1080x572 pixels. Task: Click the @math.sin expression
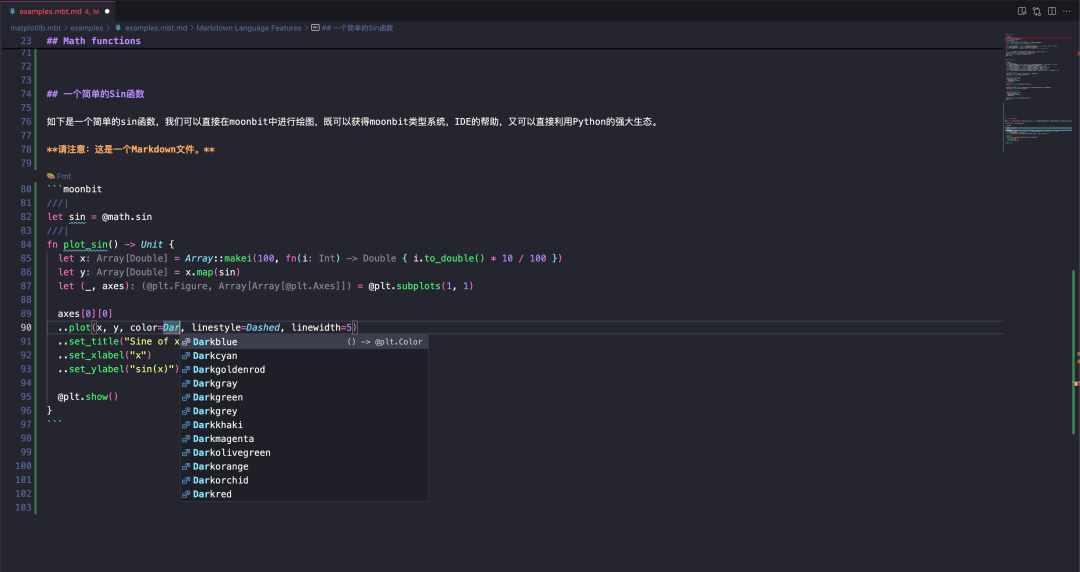point(127,217)
